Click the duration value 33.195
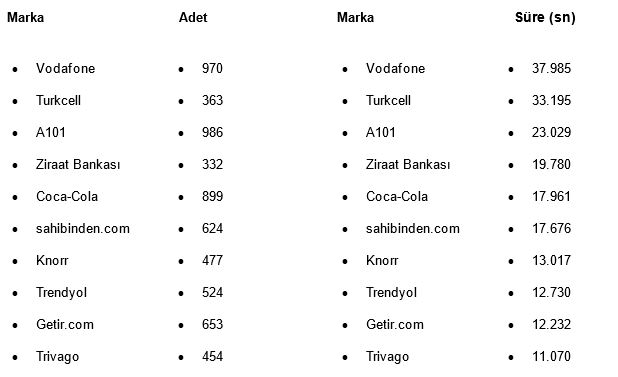The image size is (618, 377). (551, 100)
